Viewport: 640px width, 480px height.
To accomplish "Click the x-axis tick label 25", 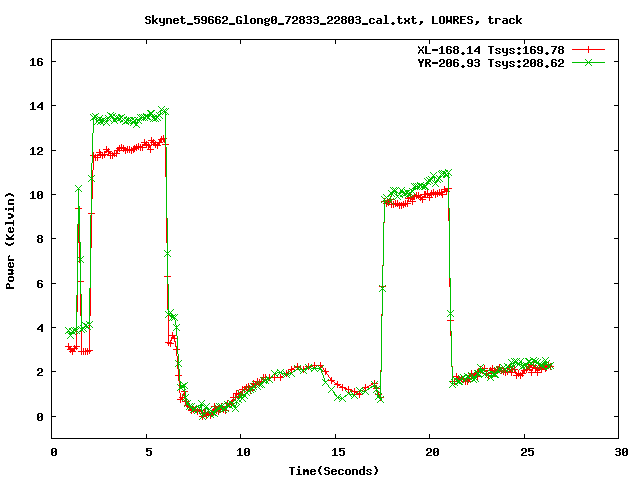I will click(527, 452).
